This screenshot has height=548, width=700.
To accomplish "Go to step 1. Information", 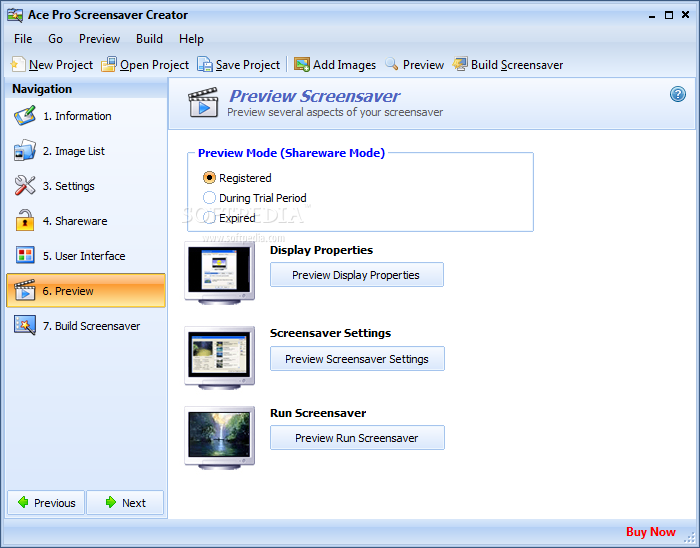I will click(x=86, y=116).
